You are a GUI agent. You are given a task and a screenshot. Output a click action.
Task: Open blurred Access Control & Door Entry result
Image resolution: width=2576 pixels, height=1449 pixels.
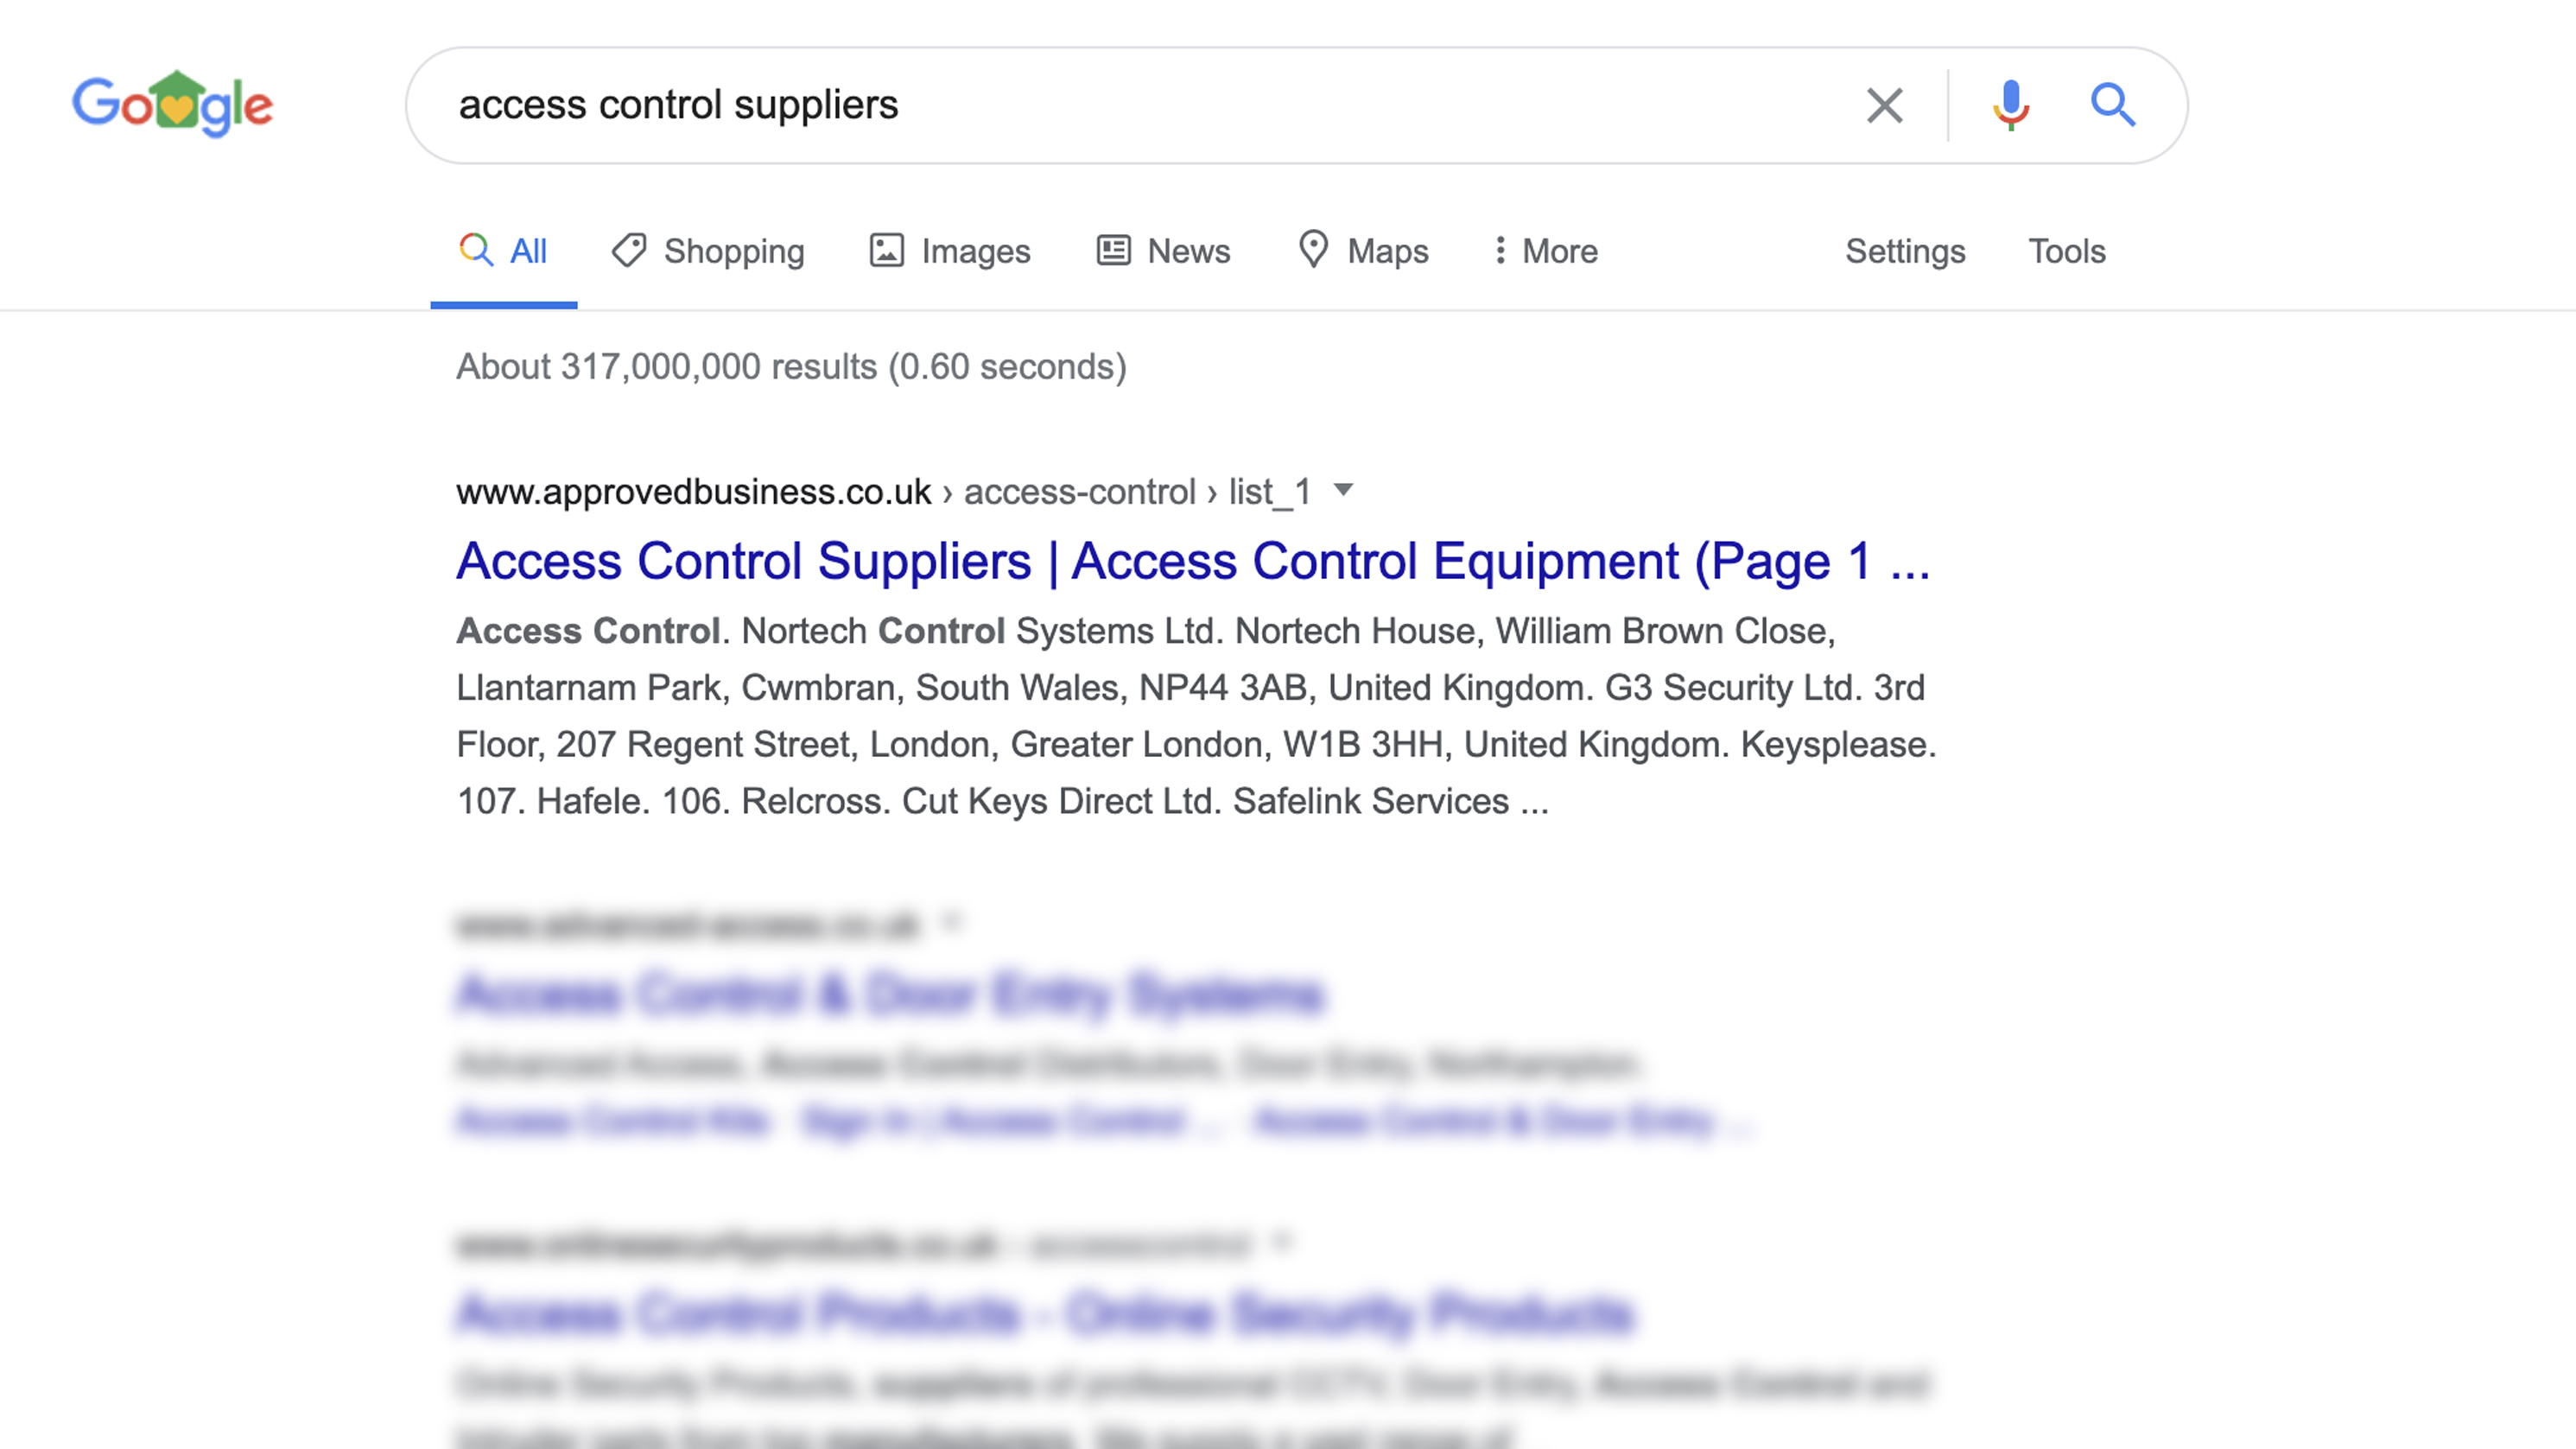pyautogui.click(x=890, y=994)
